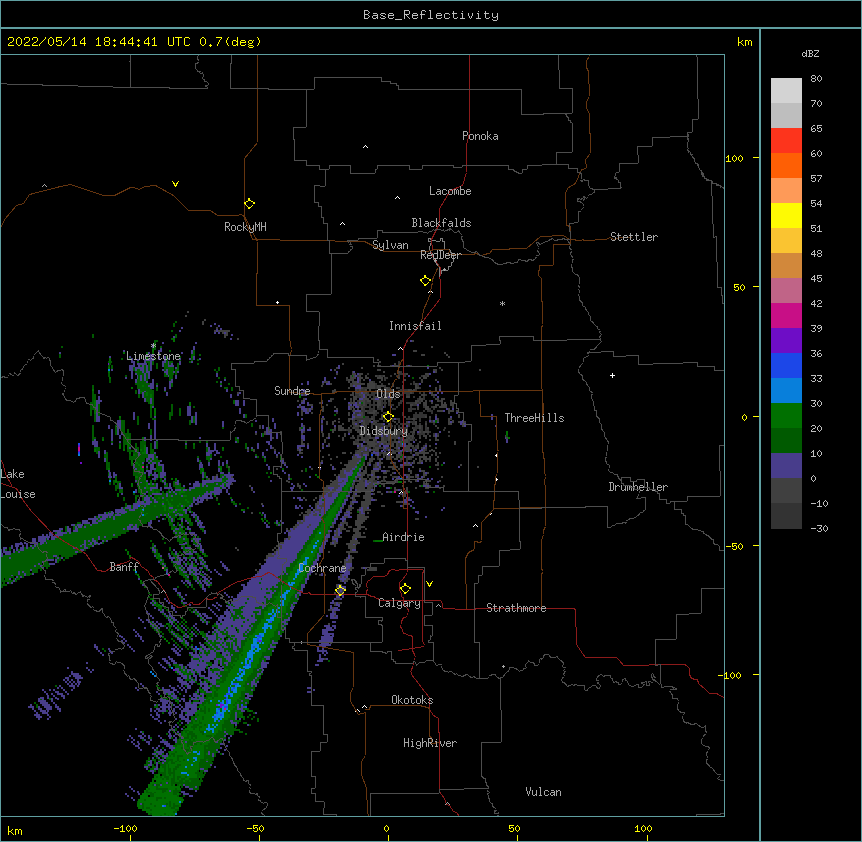
Task: Click the RockyMH label
Action: 245,227
